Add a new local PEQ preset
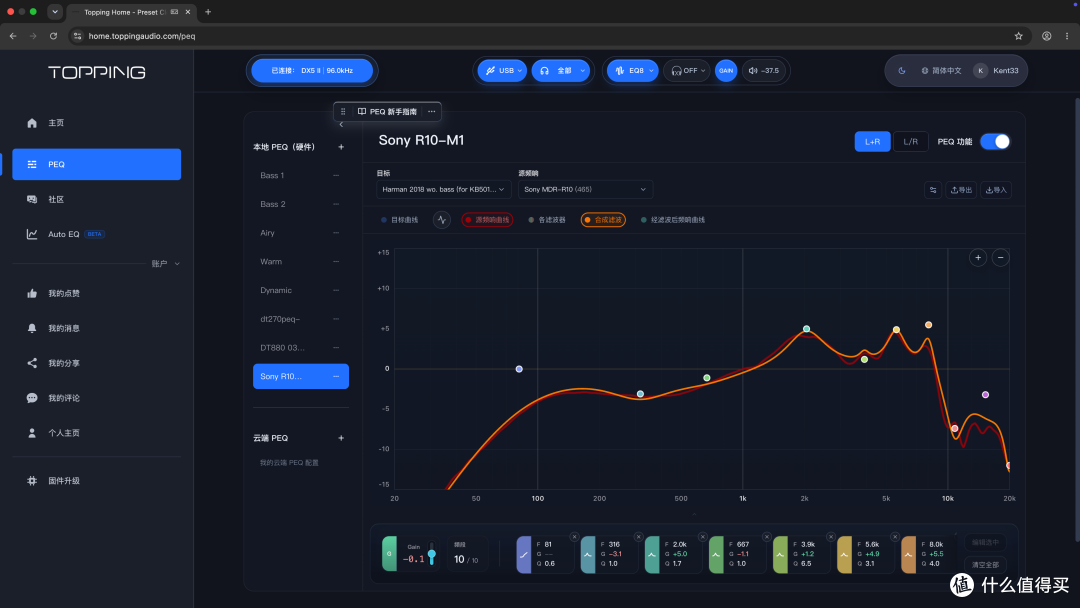 point(341,147)
